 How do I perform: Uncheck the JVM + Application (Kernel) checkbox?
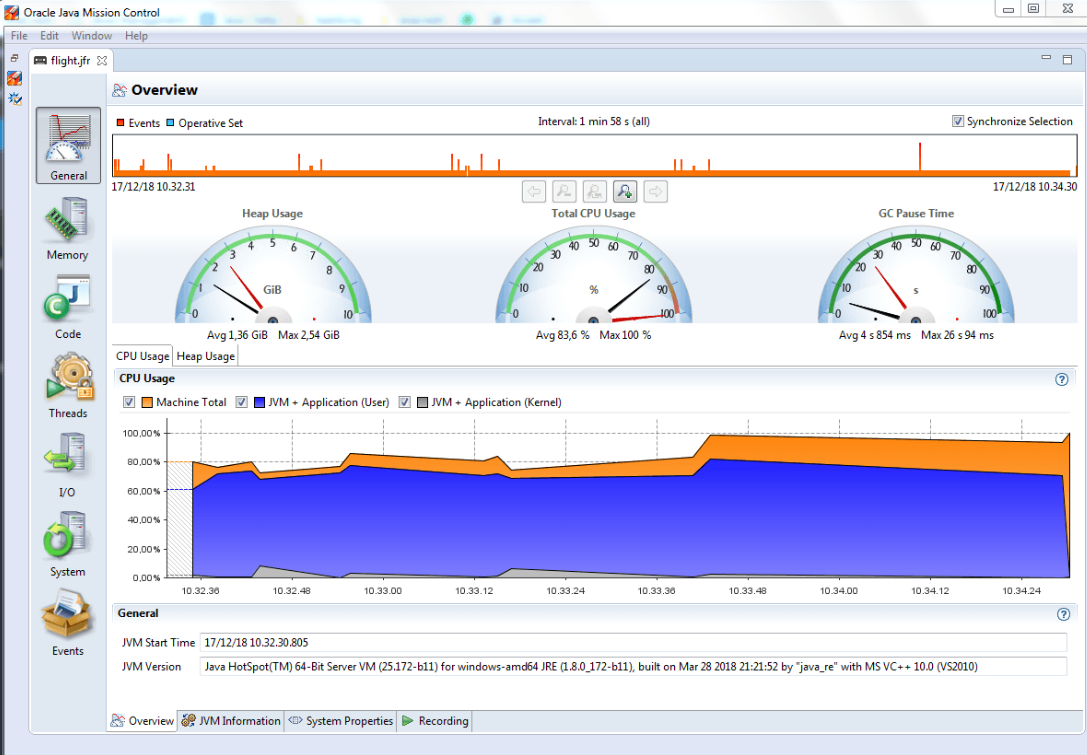[x=405, y=402]
